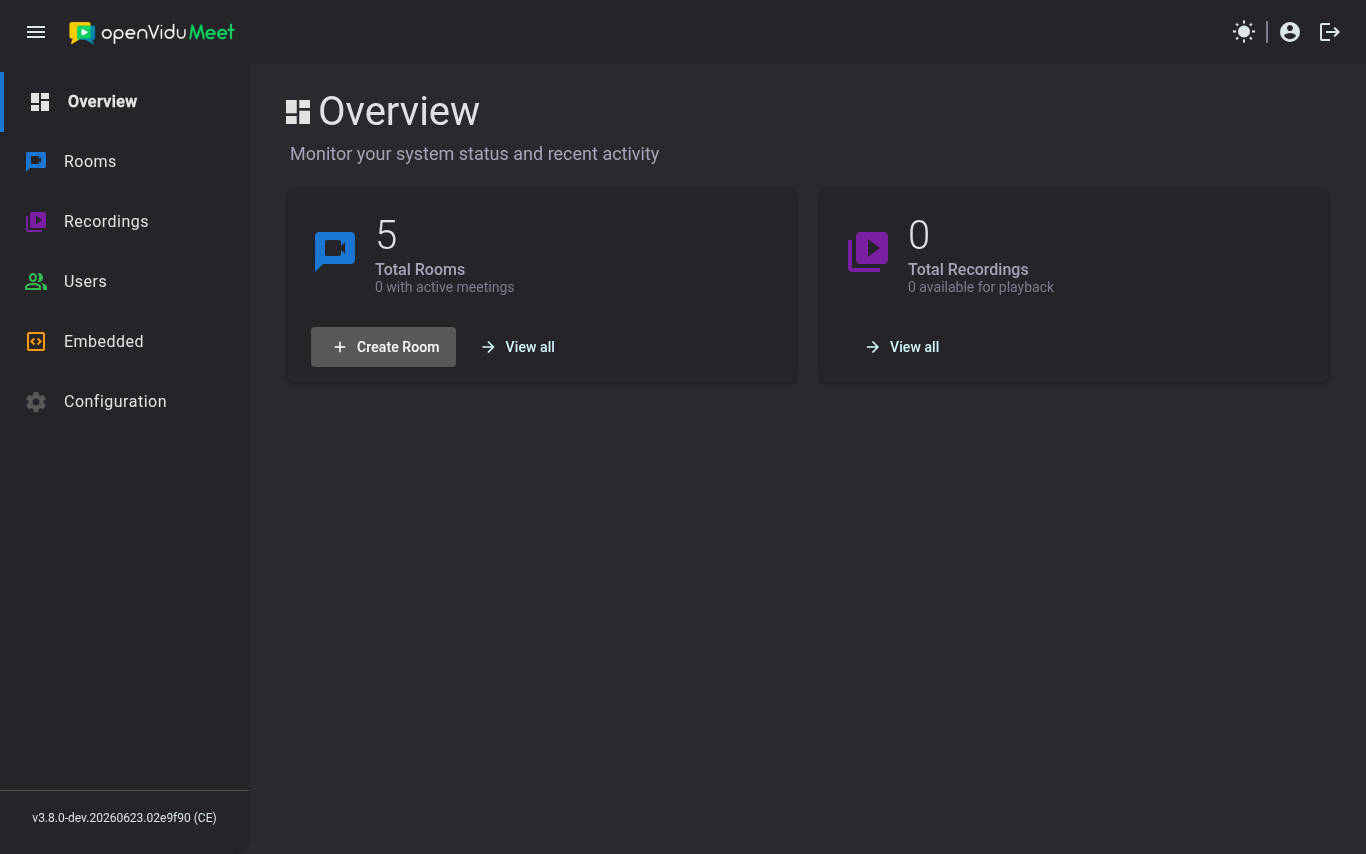Click the dashboard icon beside Overview heading
Image resolution: width=1366 pixels, height=854 pixels.
tap(298, 112)
